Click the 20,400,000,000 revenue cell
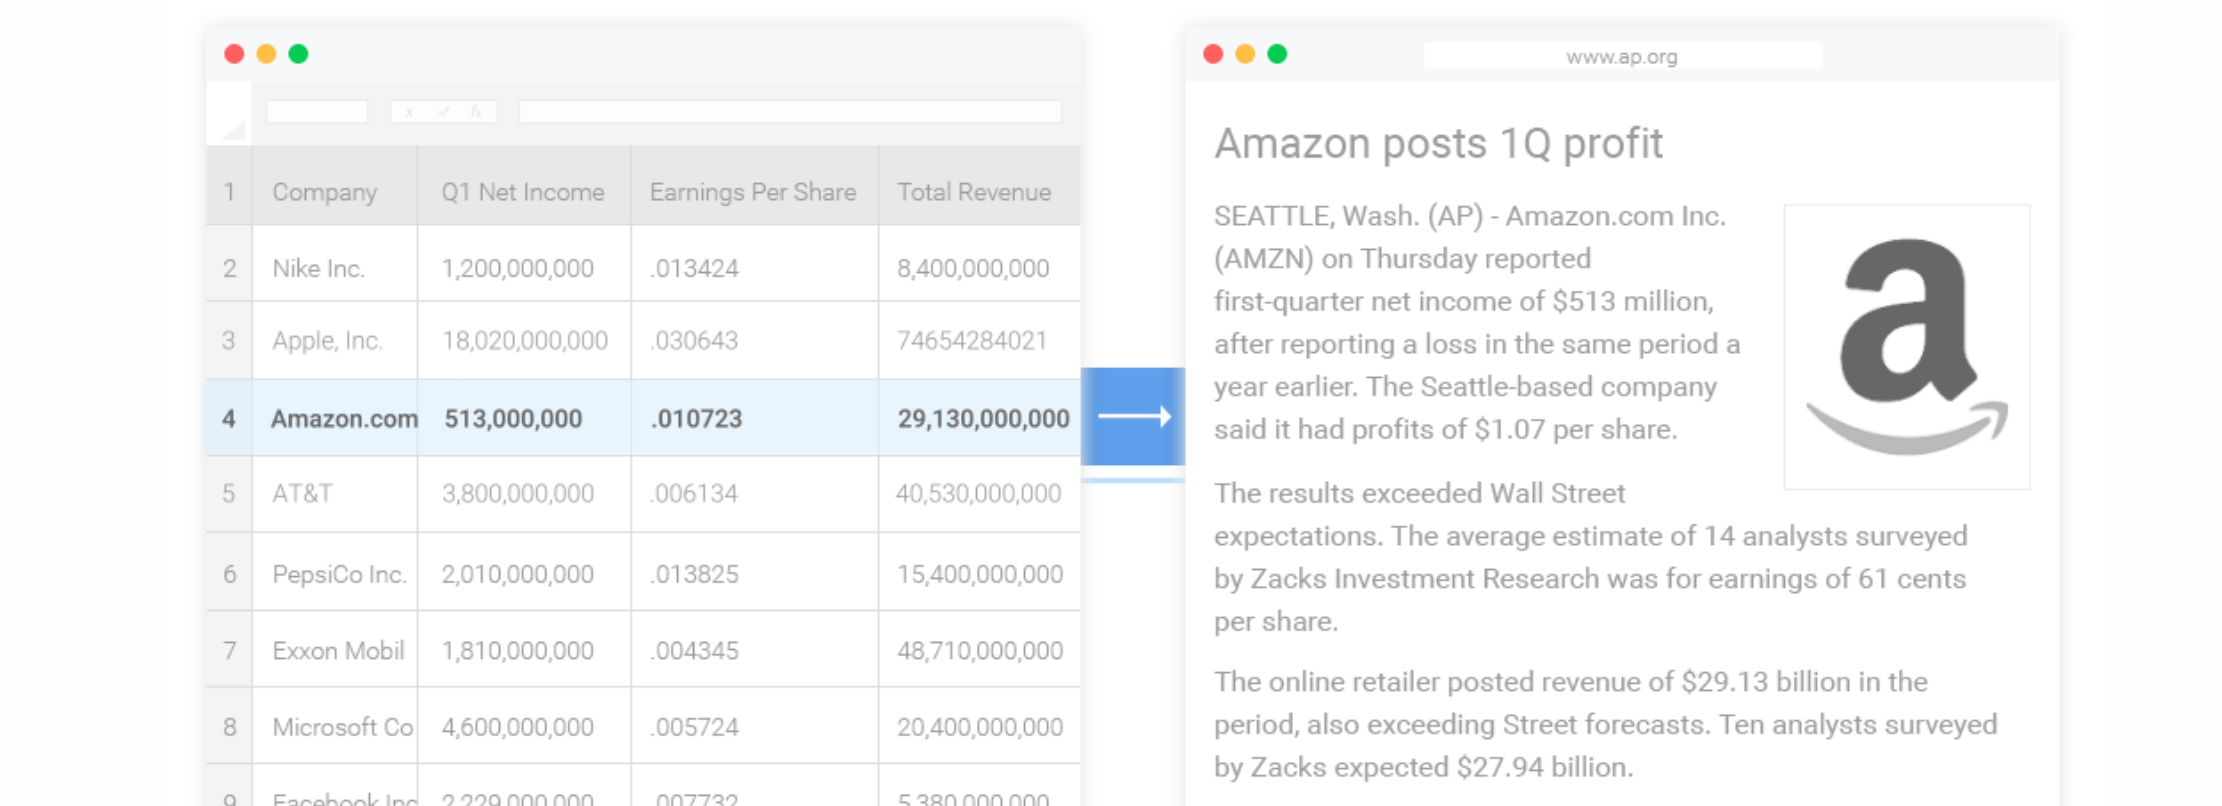Image resolution: width=2222 pixels, height=806 pixels. click(979, 726)
